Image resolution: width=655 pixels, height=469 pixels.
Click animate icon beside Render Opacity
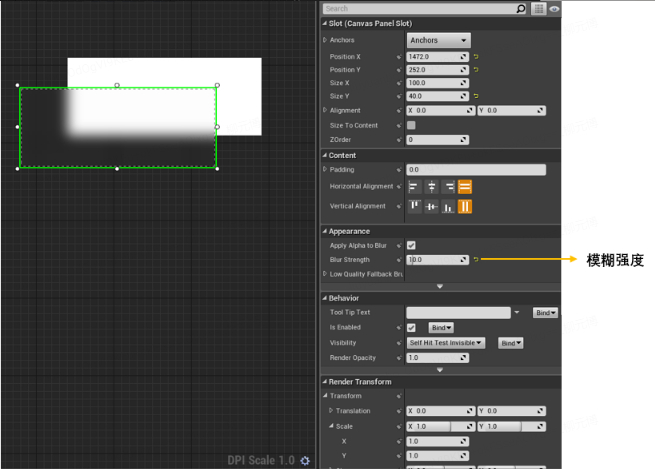click(x=399, y=358)
